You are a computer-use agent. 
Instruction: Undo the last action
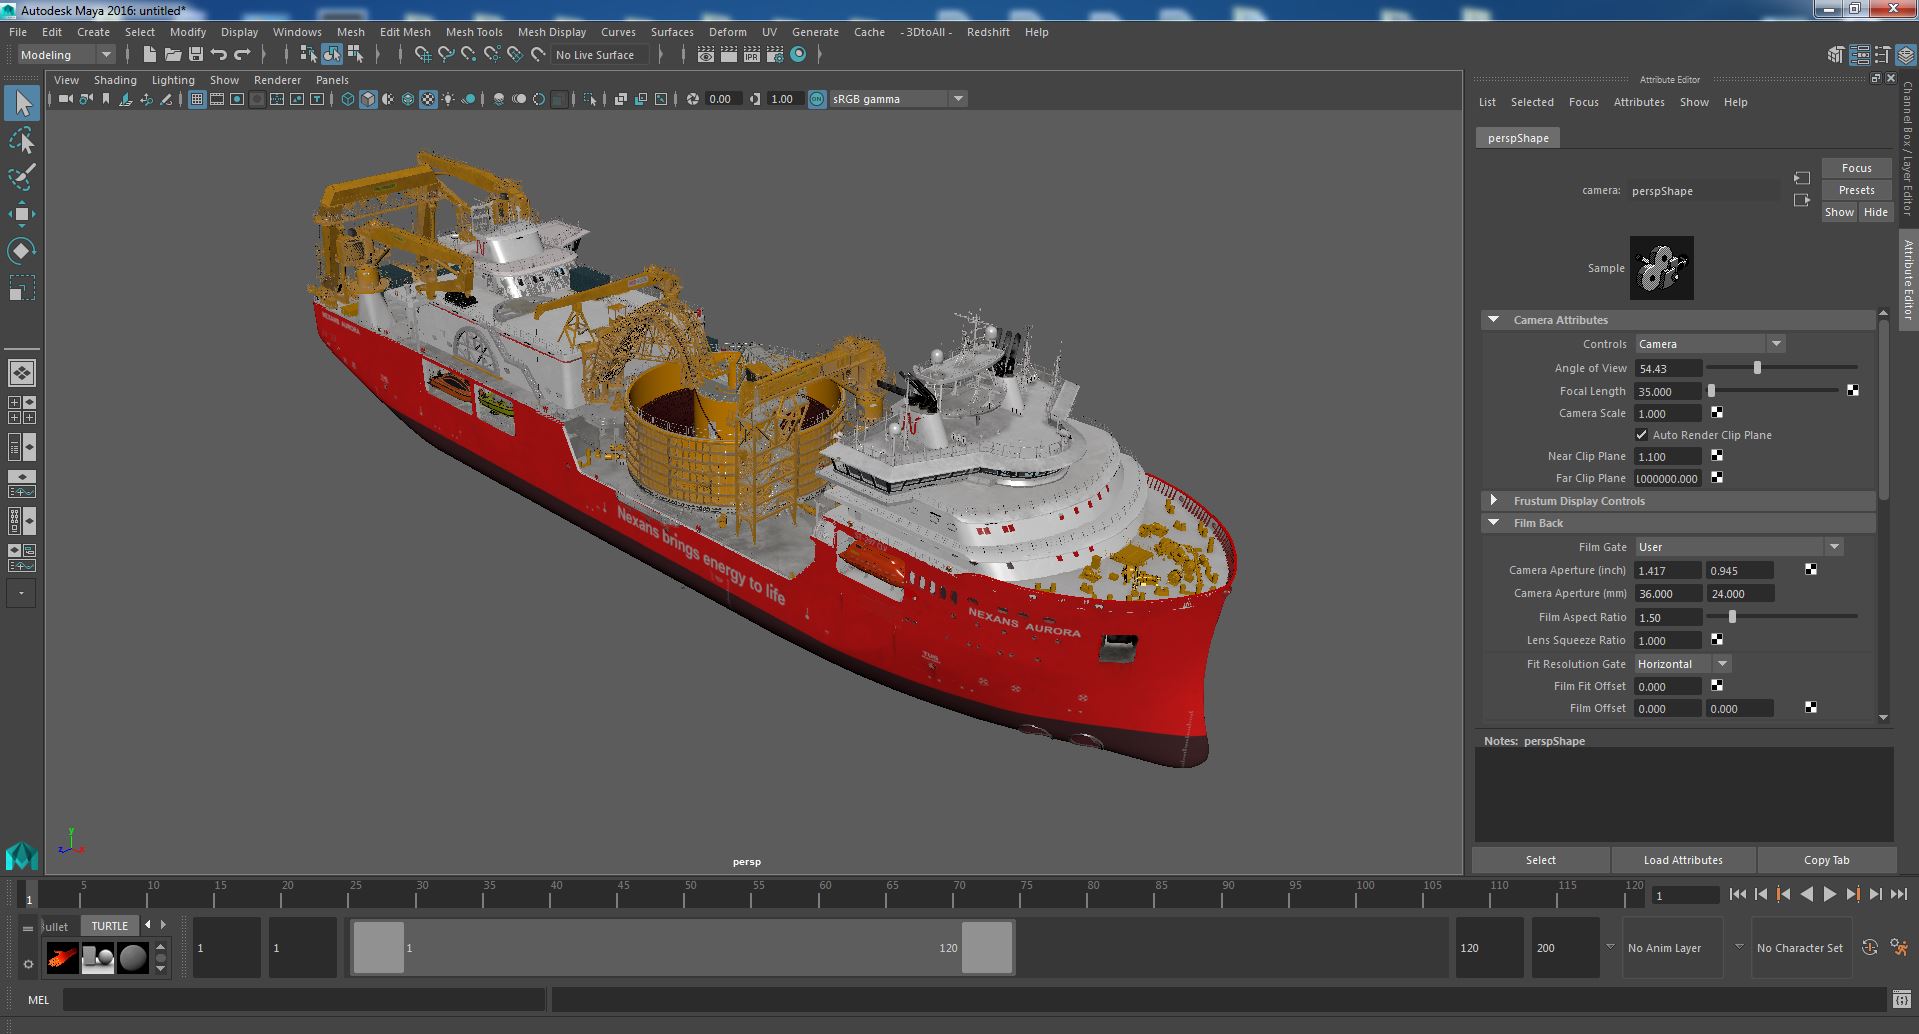pyautogui.click(x=219, y=55)
